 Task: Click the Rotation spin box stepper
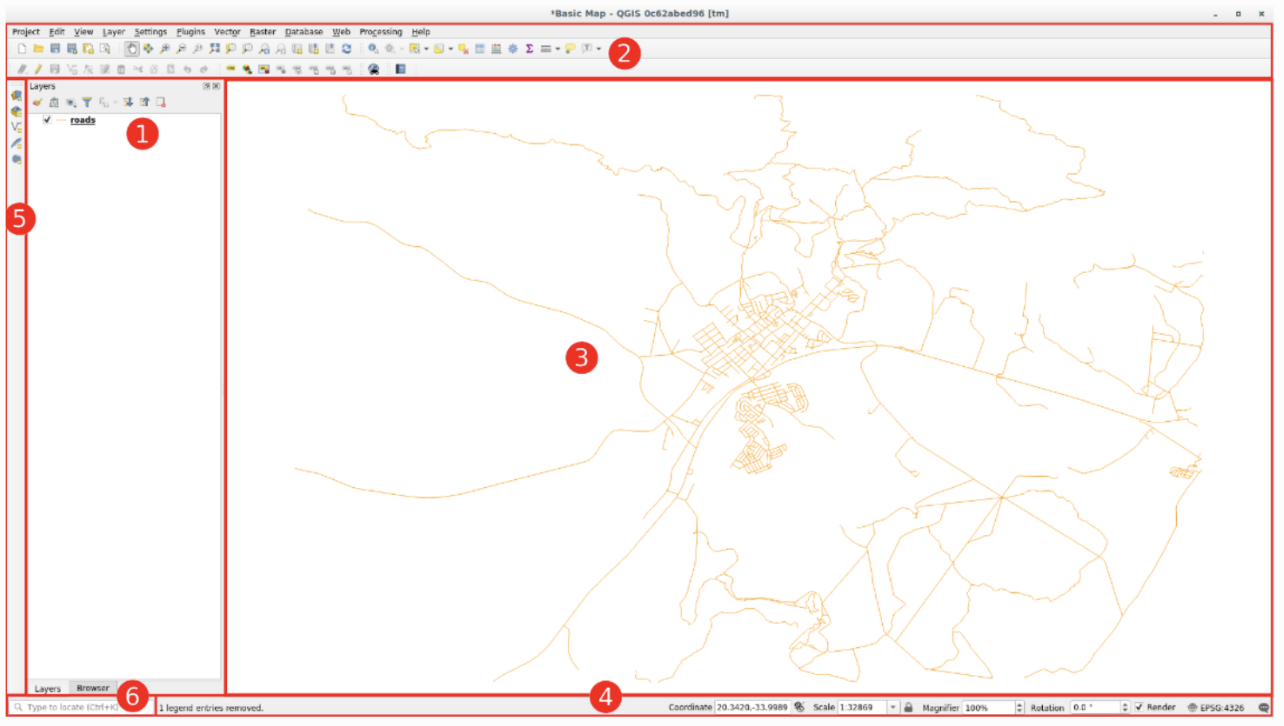(1125, 707)
